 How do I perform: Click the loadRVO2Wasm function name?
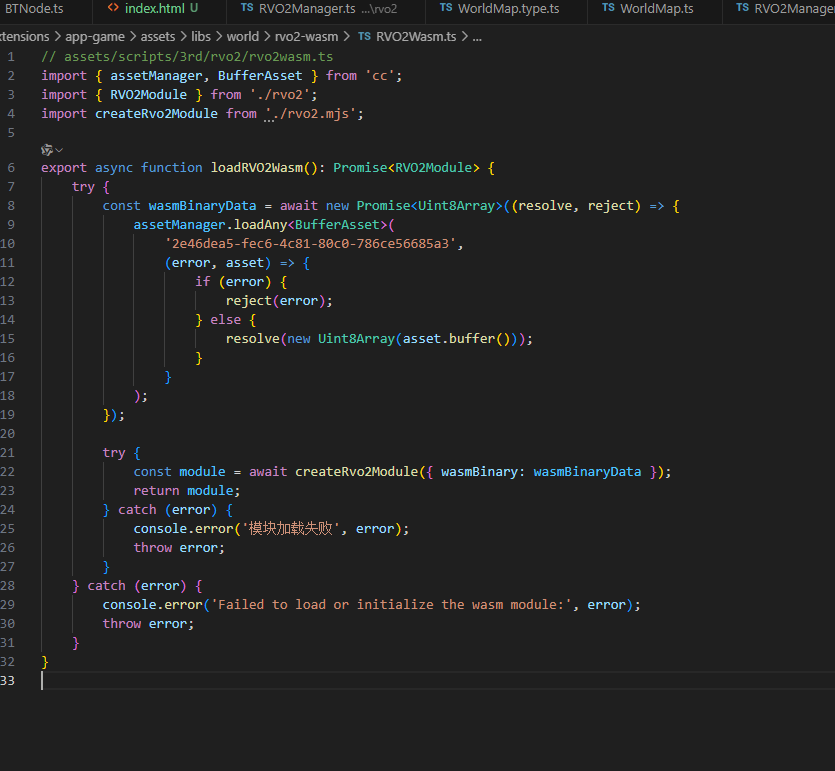[257, 168]
